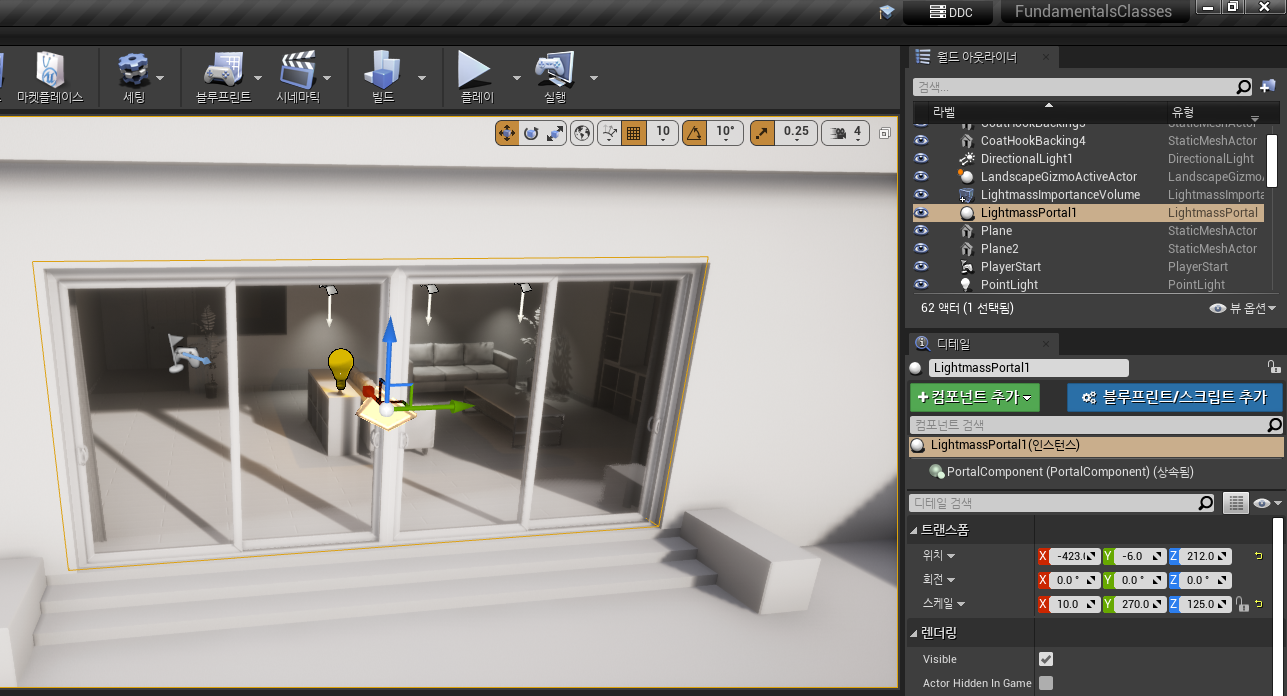1287x696 pixels.
Task: Enable Actor Hidden In Game checkbox
Action: (x=1046, y=683)
